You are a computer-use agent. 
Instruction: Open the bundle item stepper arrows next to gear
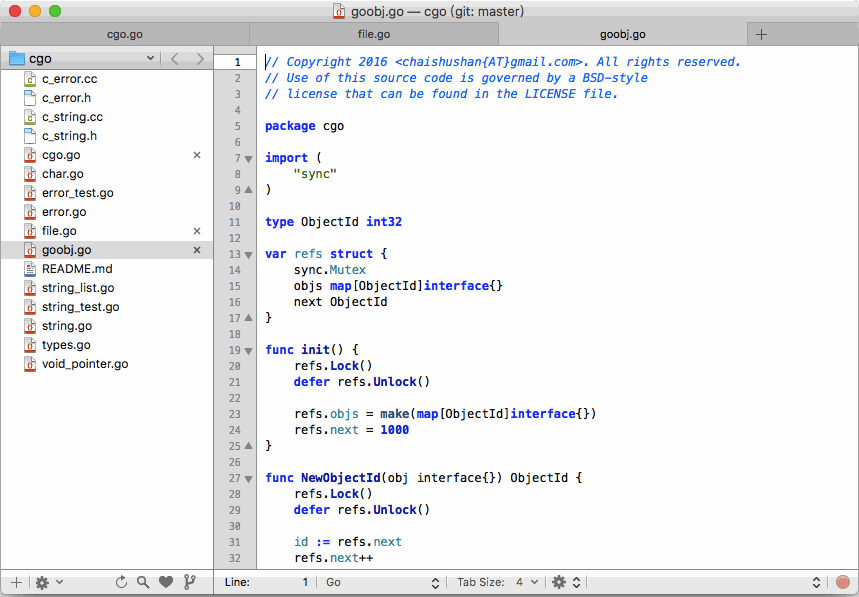point(576,582)
